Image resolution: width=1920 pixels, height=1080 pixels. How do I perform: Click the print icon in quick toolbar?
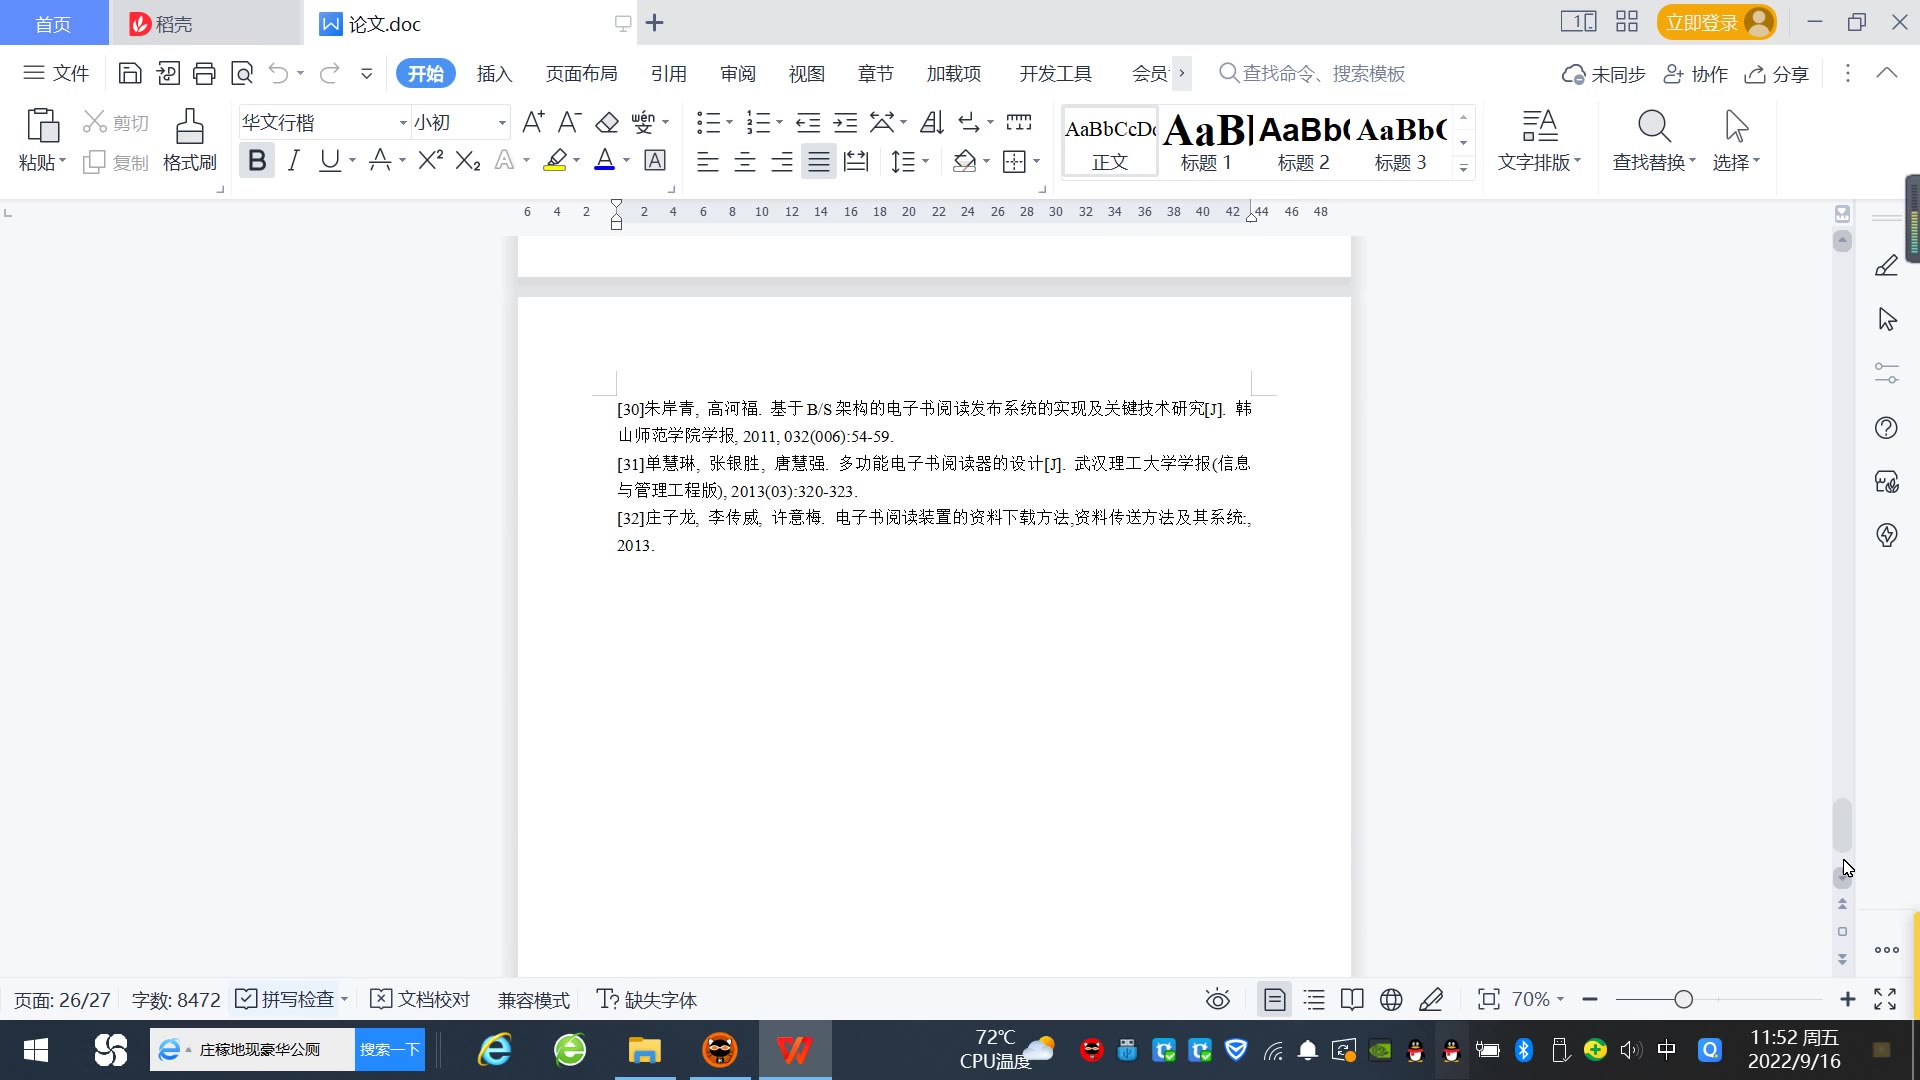[204, 73]
